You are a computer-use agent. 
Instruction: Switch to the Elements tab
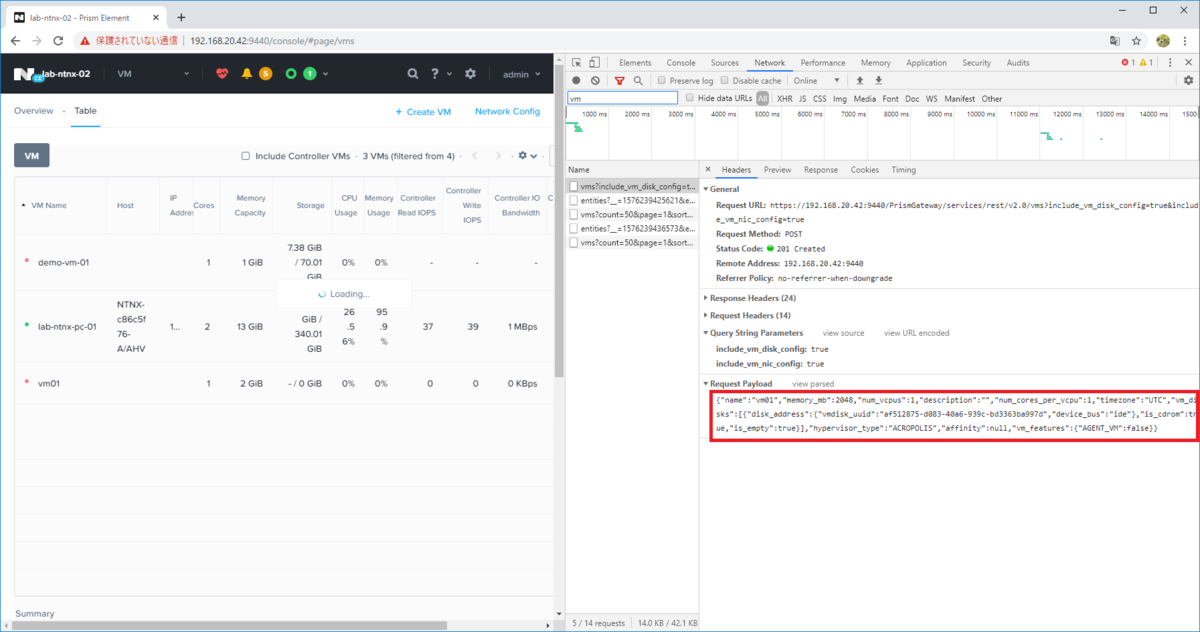pyautogui.click(x=635, y=63)
